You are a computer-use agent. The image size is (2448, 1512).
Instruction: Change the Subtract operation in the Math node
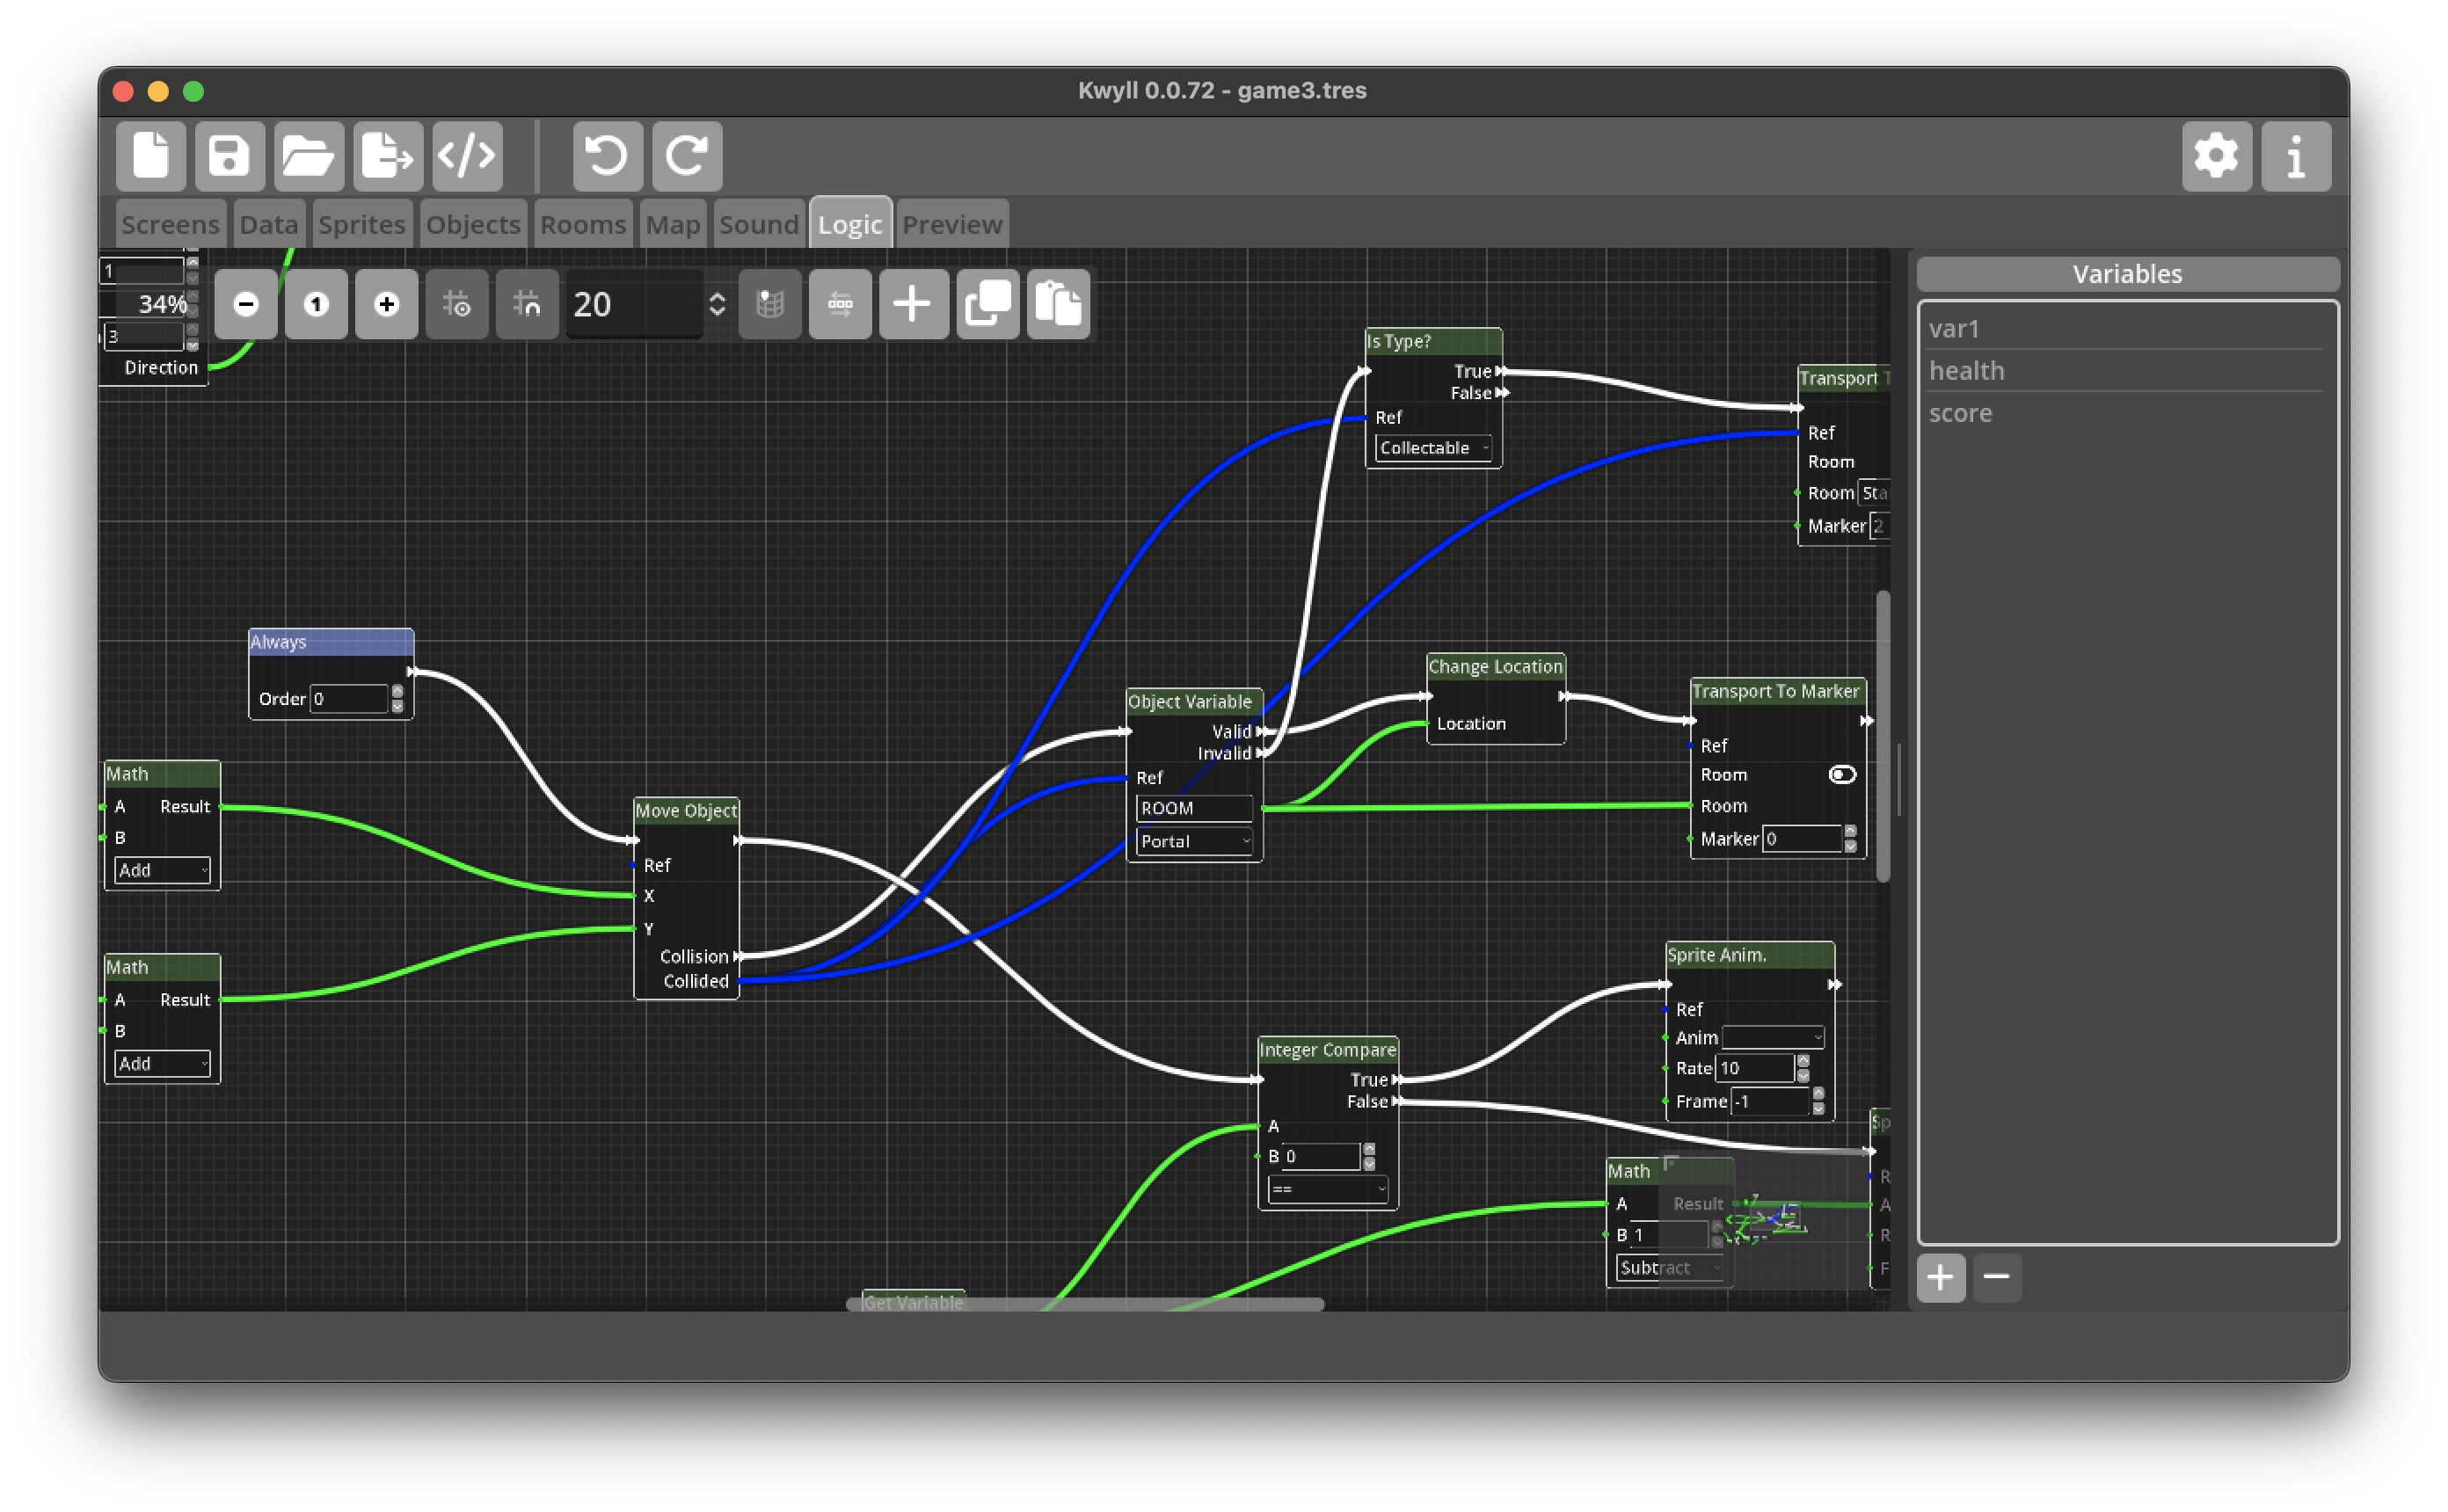coord(1668,1267)
